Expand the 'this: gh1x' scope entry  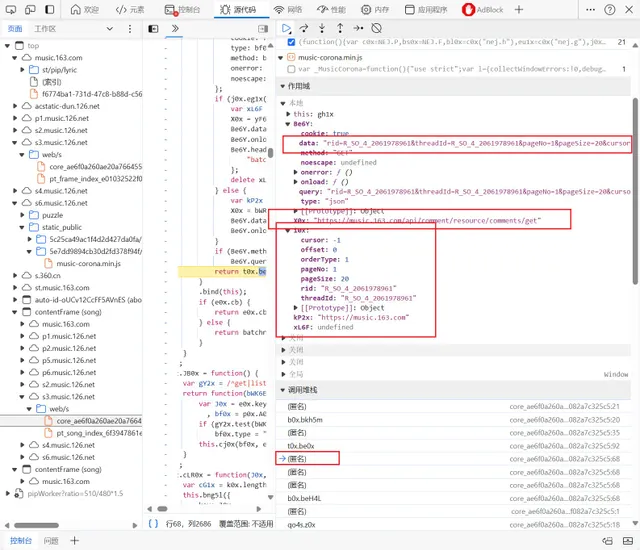[x=288, y=114]
